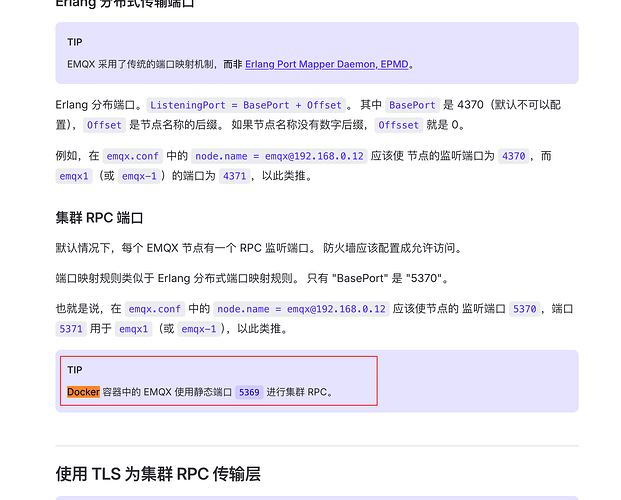Click emqx.conf in the 例如 paragraph
621x500 pixels.
133,156
